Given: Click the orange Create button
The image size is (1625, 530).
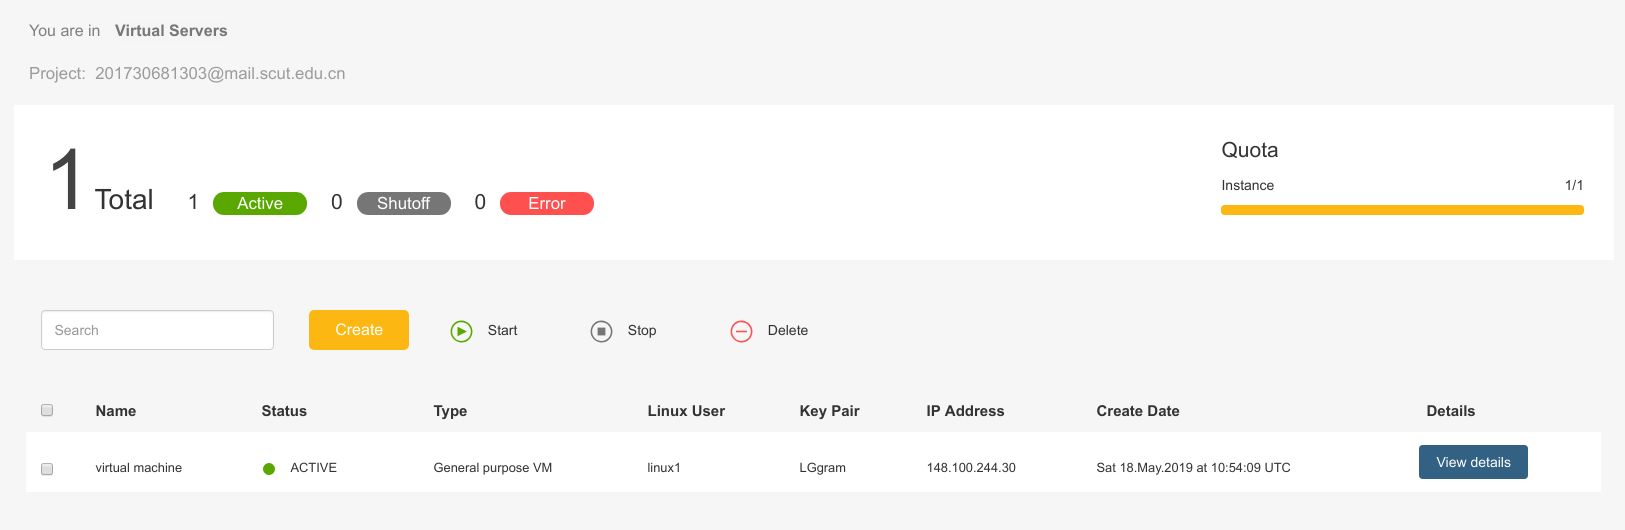Looking at the screenshot, I should [359, 330].
